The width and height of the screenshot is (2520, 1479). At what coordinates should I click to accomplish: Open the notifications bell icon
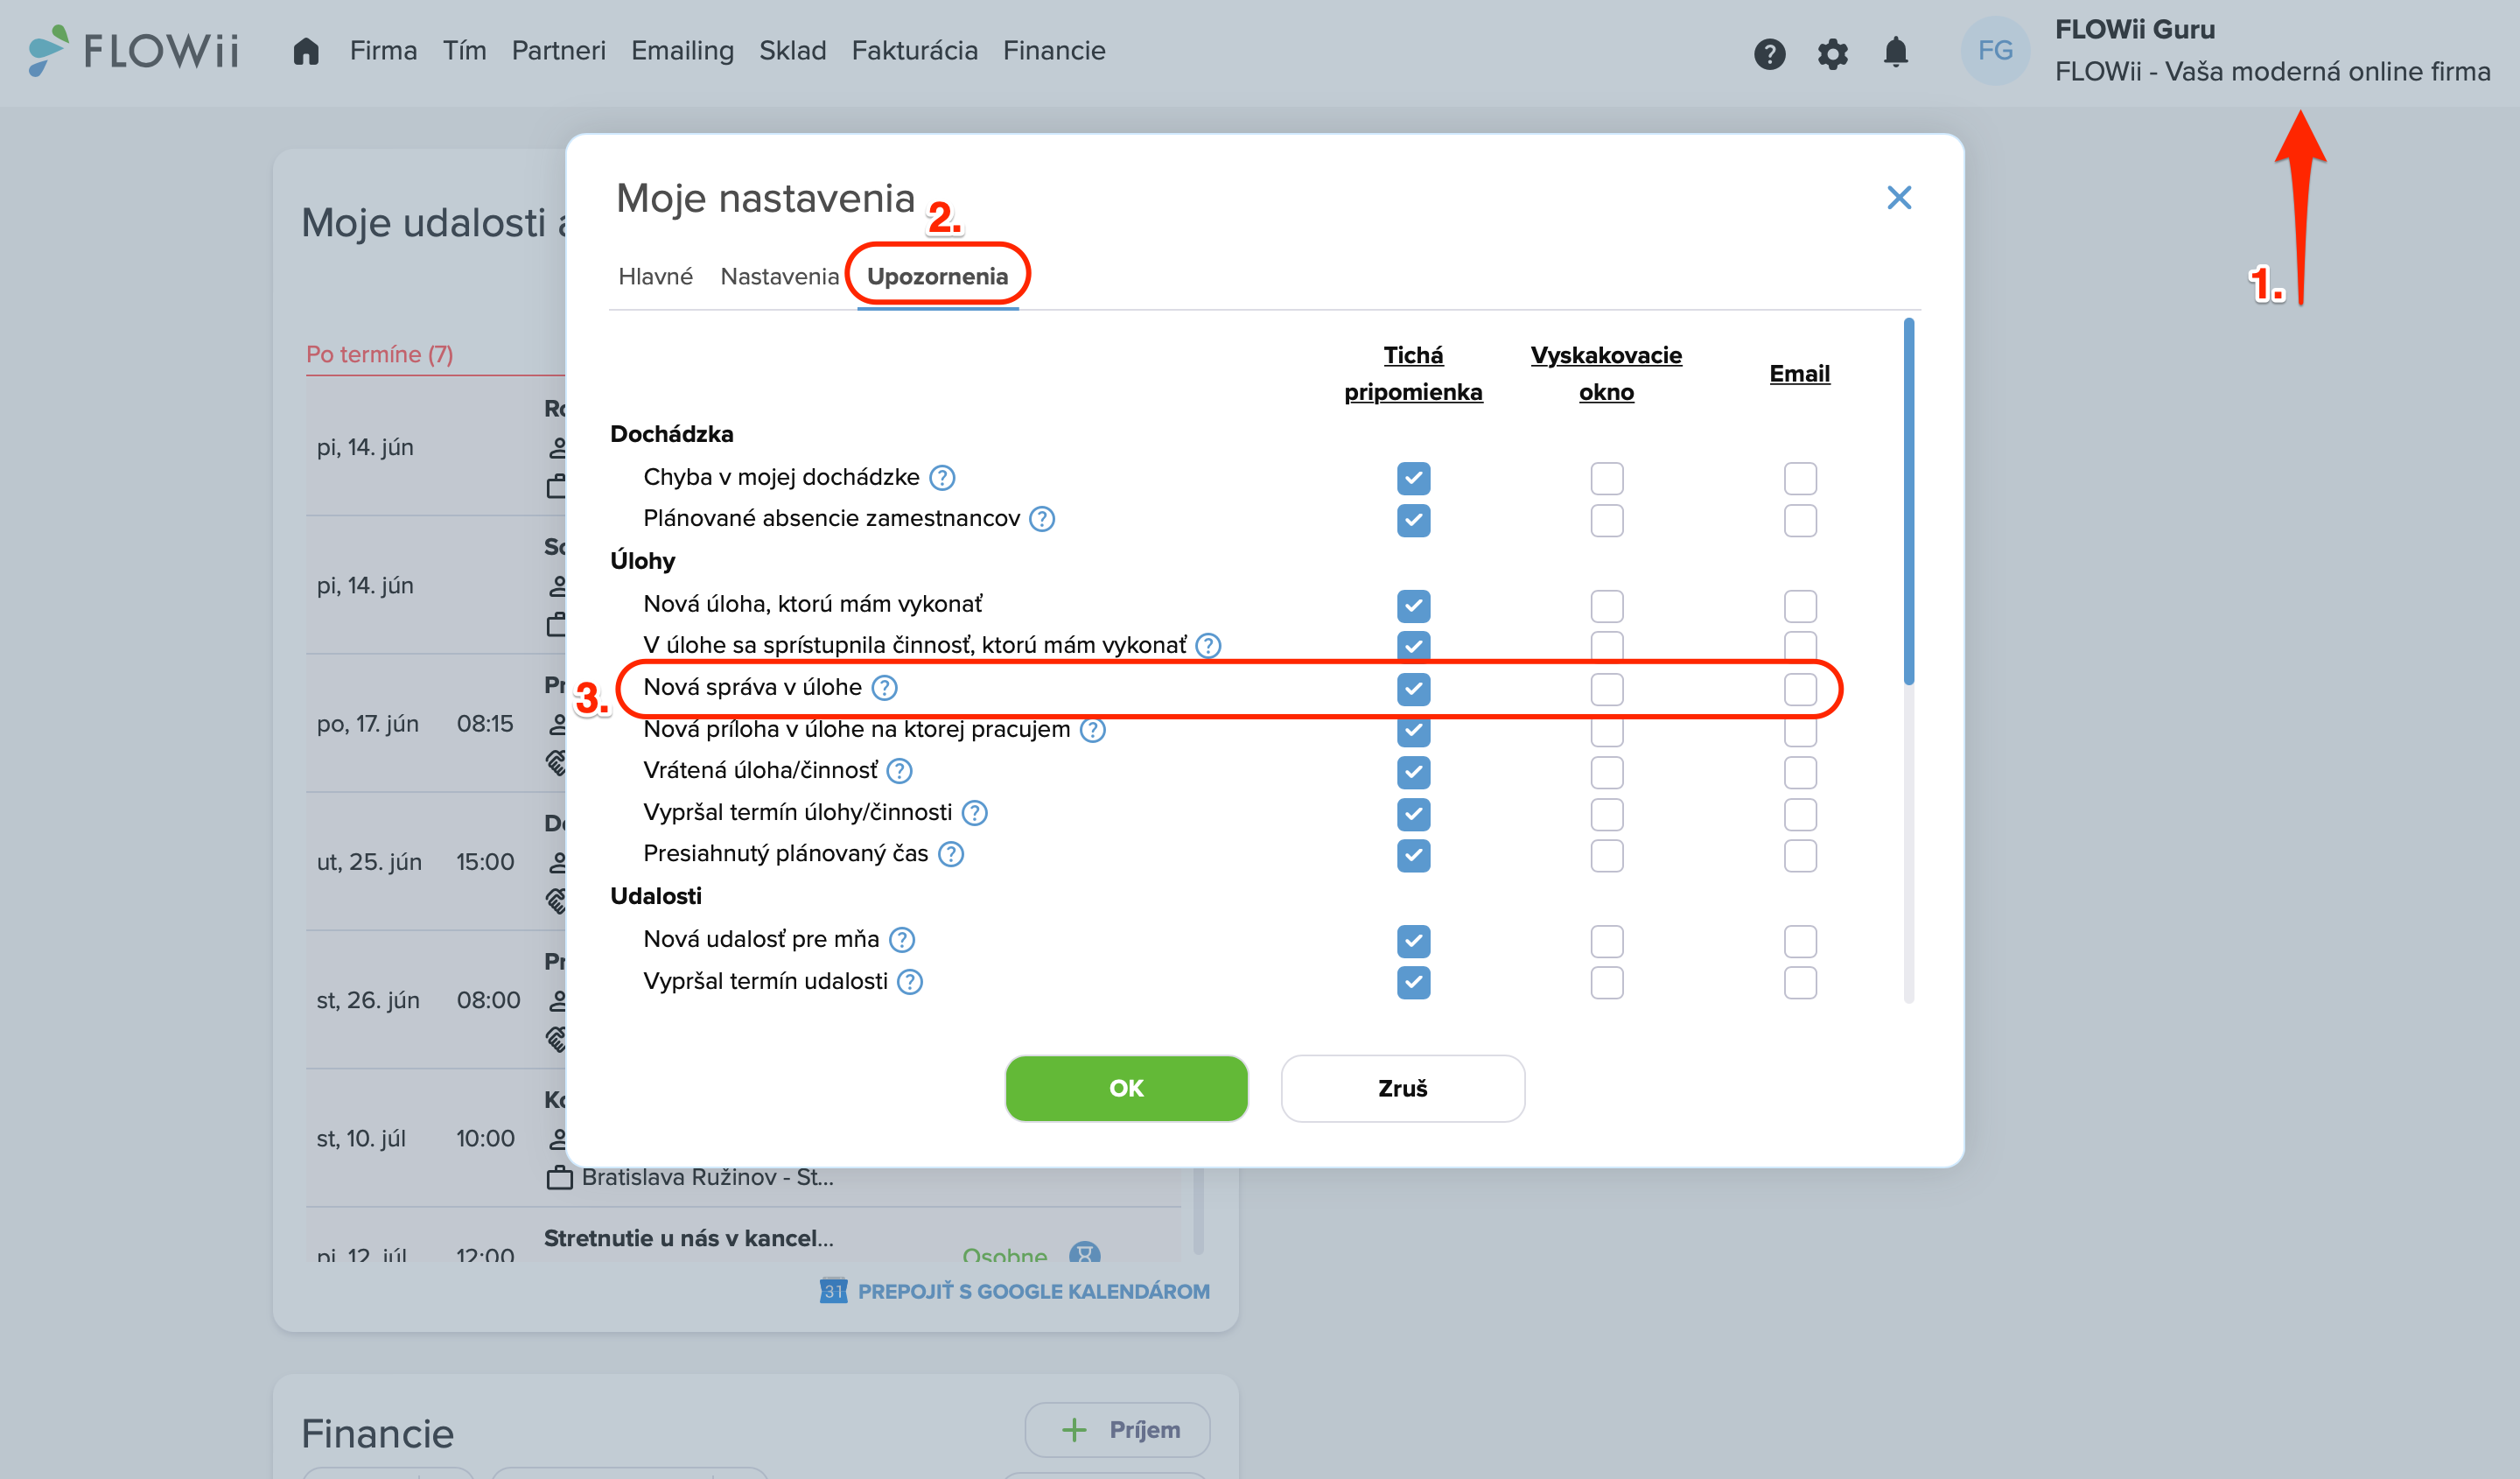pyautogui.click(x=1895, y=52)
